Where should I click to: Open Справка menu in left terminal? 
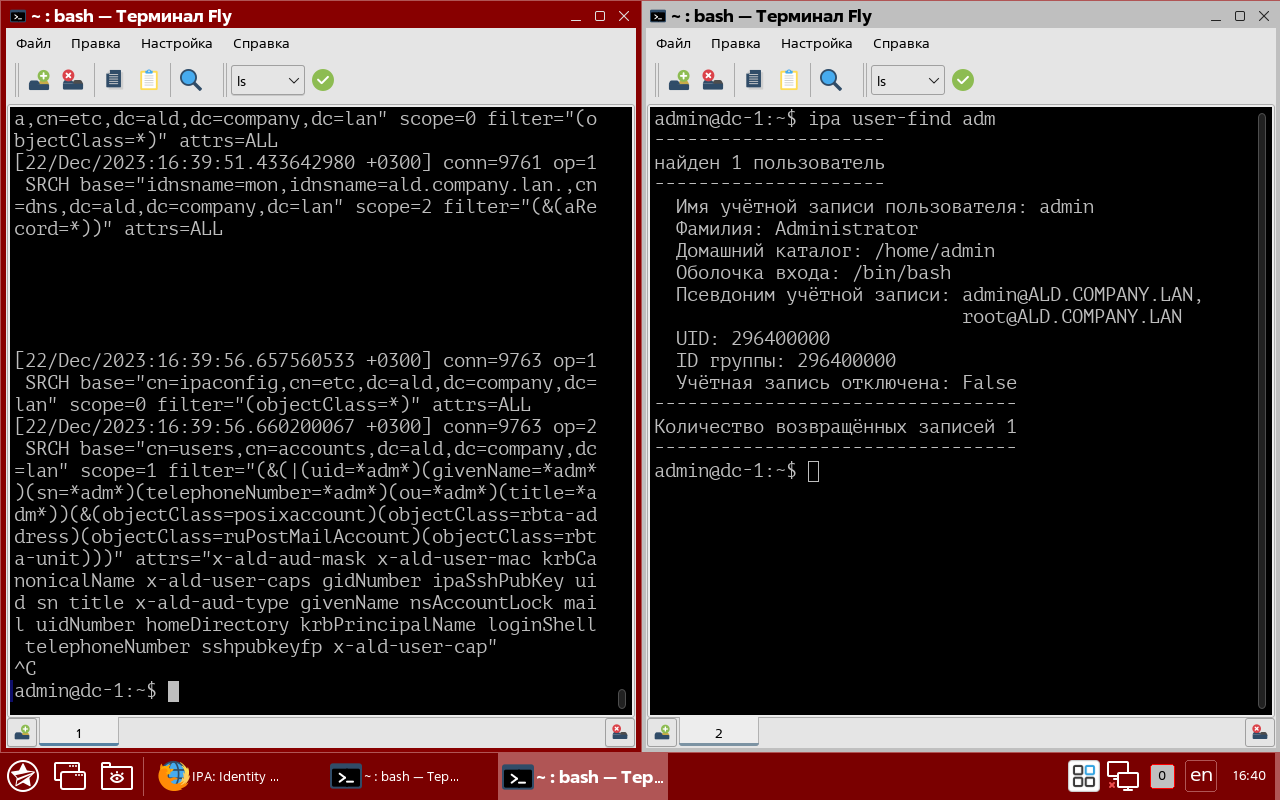(261, 44)
